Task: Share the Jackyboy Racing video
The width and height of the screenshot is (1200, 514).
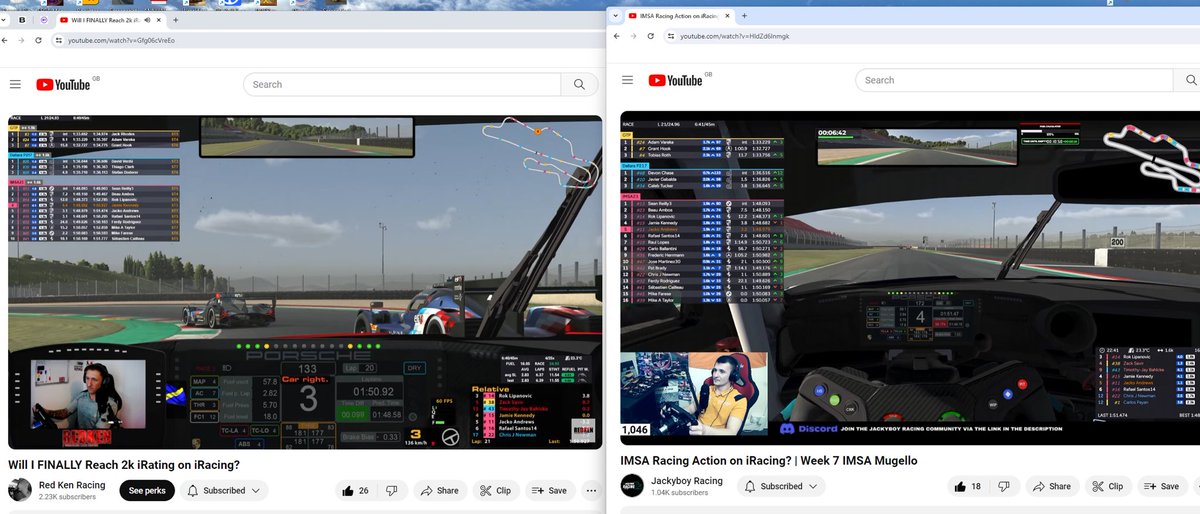Action: point(1051,486)
